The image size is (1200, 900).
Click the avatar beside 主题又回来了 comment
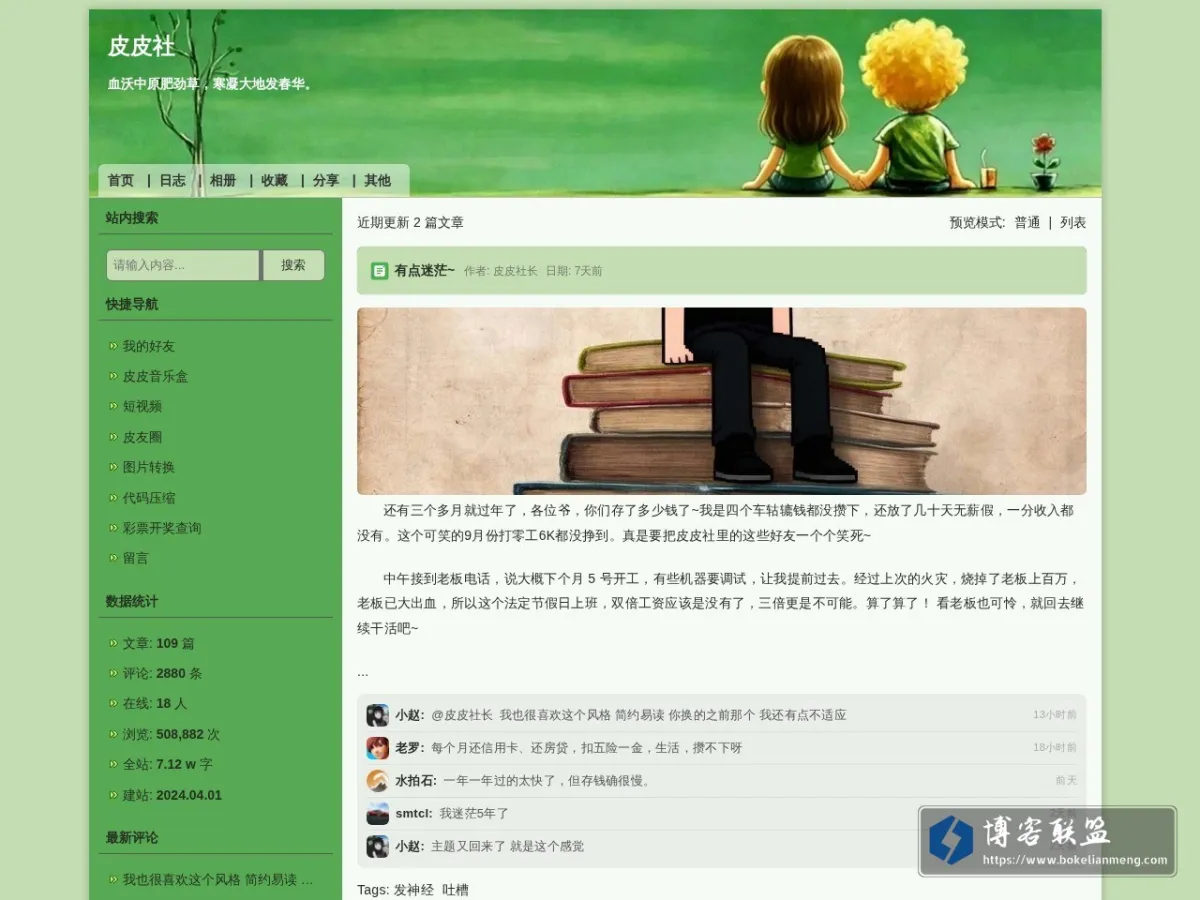click(x=377, y=846)
